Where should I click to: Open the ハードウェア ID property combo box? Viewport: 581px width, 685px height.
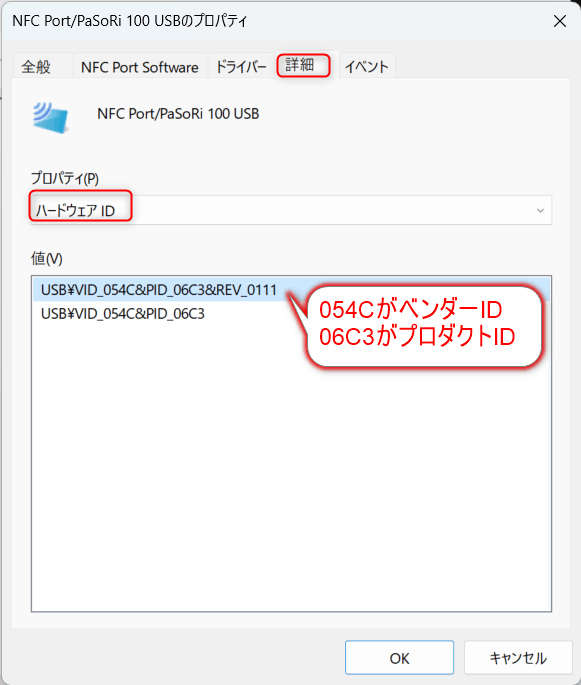click(x=291, y=210)
